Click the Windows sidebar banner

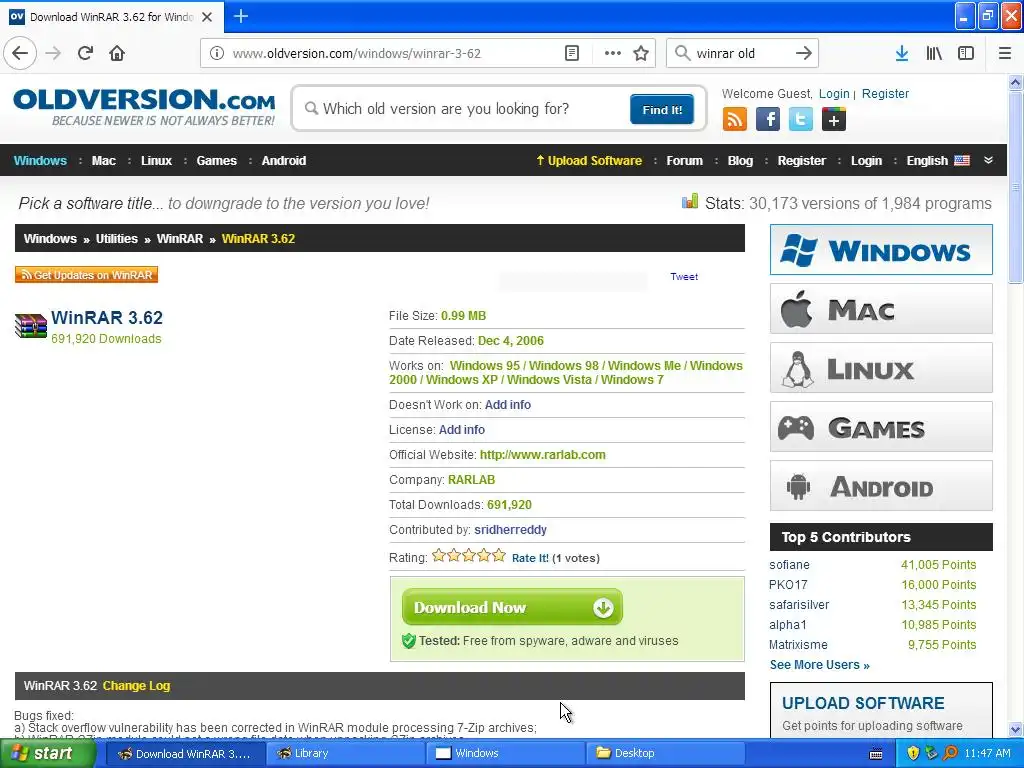tap(881, 249)
